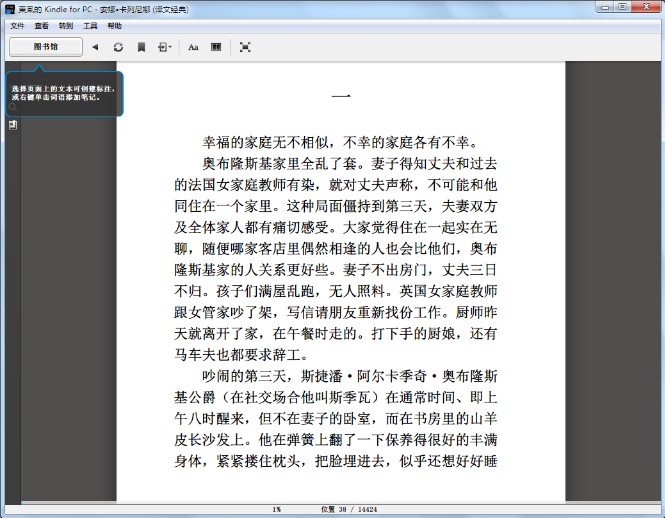665x518 pixels.
Task: Click the sync refresh icon
Action: (x=118, y=47)
